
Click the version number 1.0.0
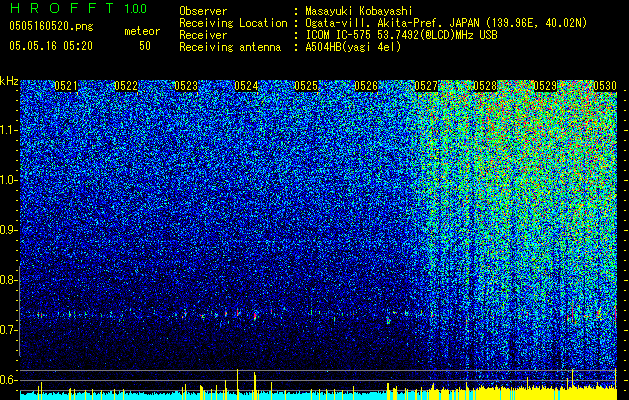point(135,8)
